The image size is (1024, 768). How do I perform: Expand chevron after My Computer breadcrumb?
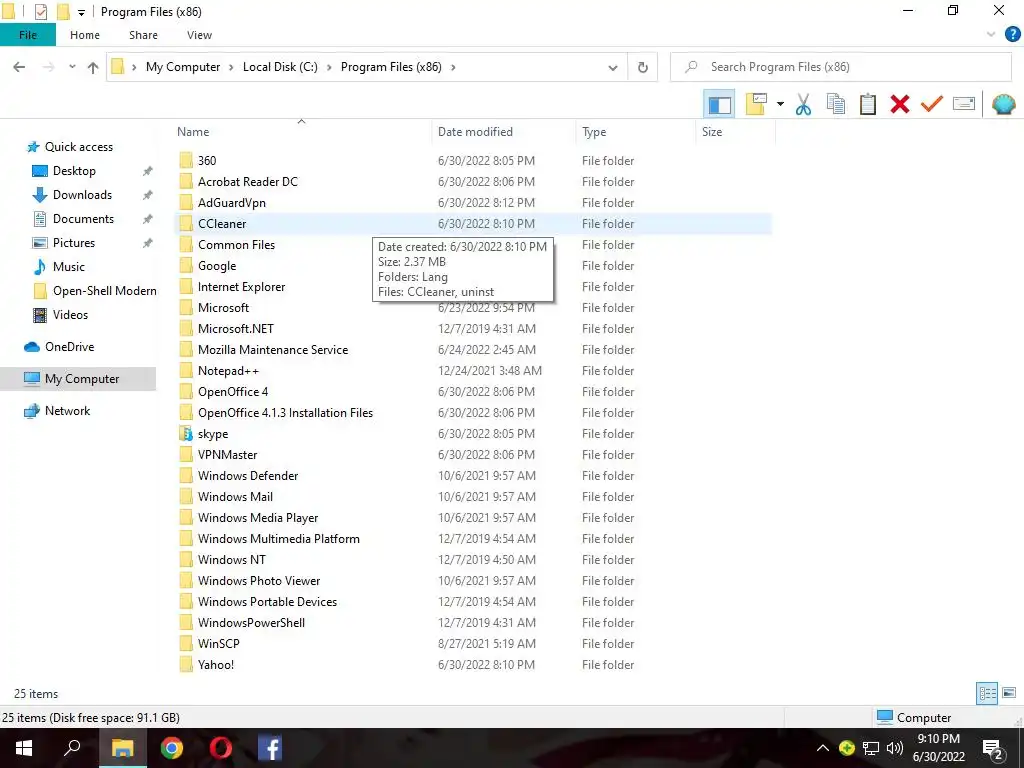pyautogui.click(x=231, y=67)
